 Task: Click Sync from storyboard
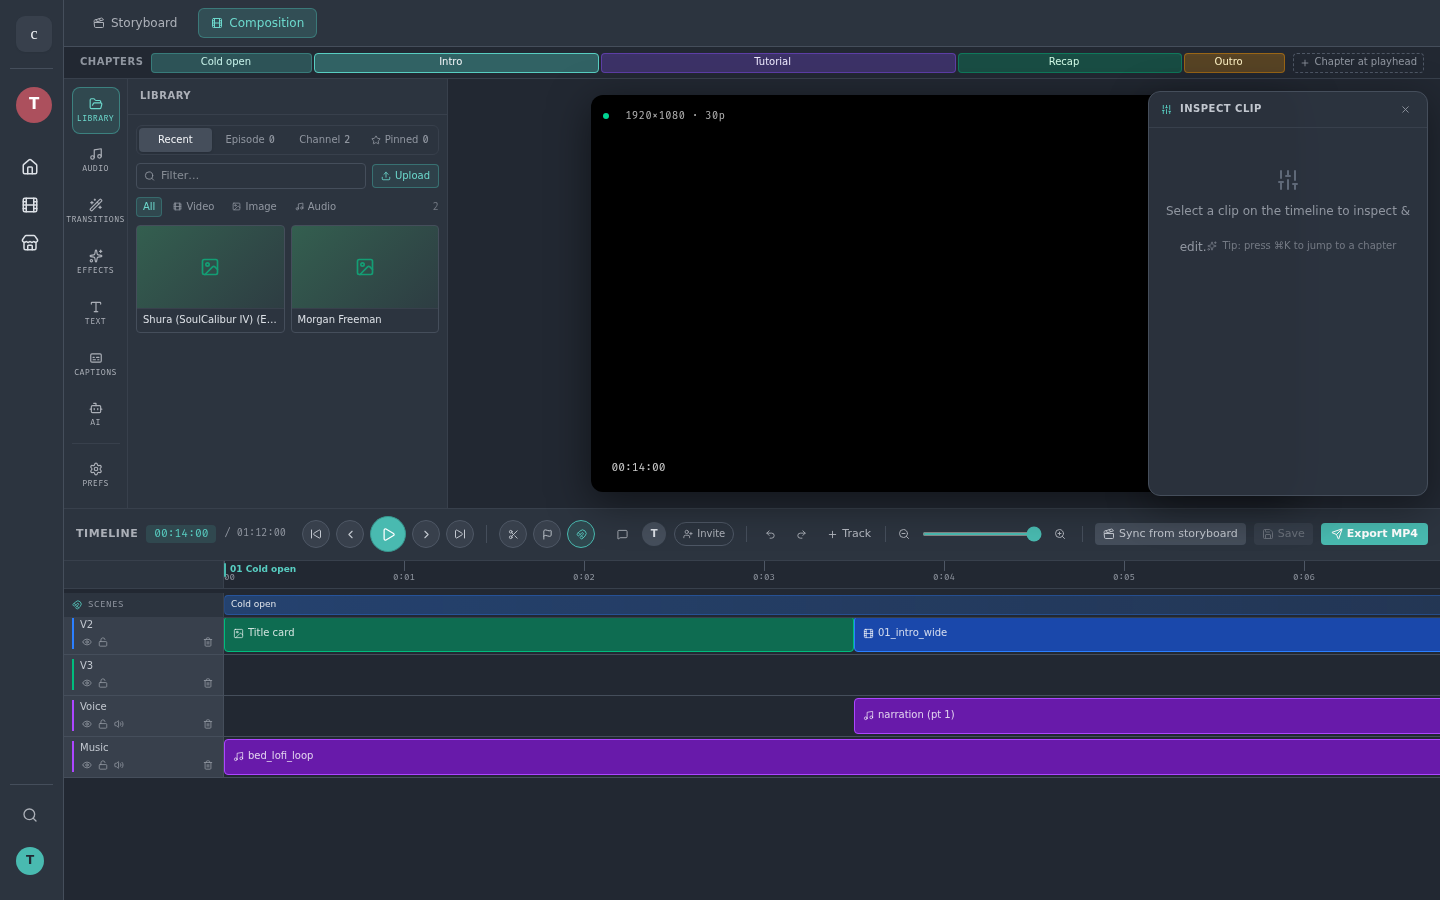[x=1170, y=534]
